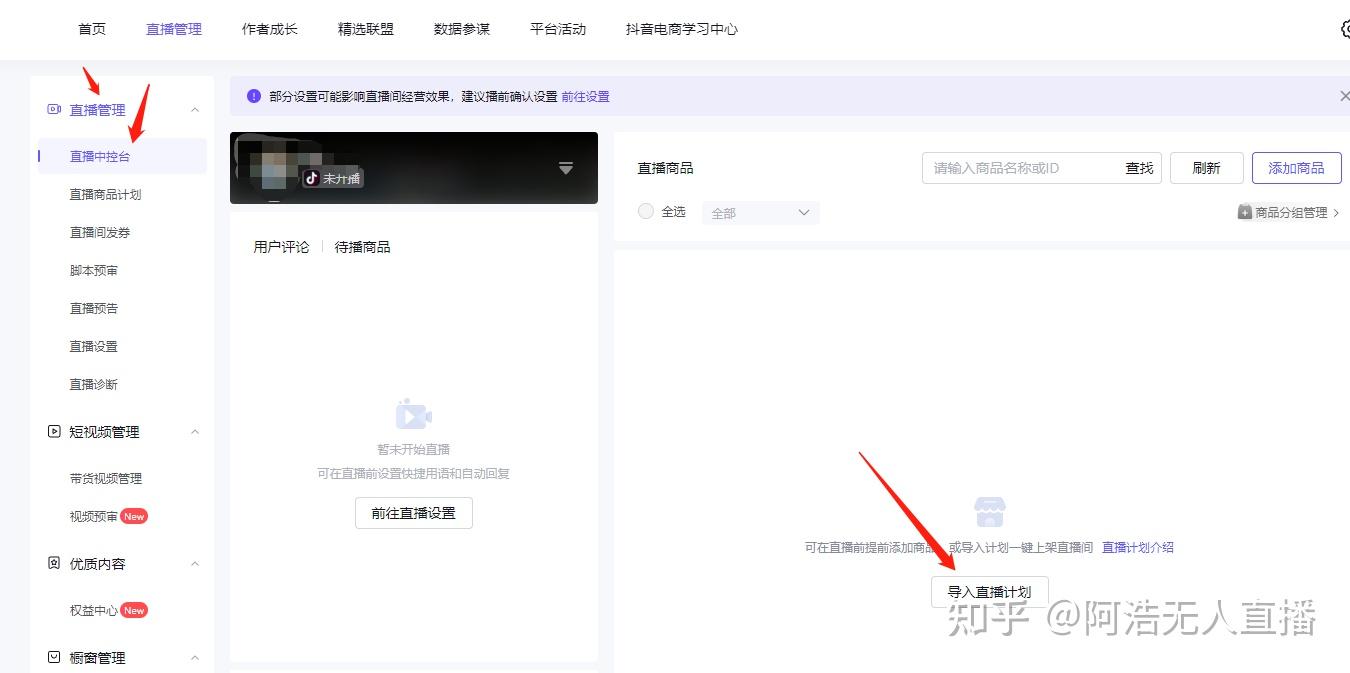1350x673 pixels.
Task: Open 抖音电商学习中心 in top navigation
Action: 682,29
